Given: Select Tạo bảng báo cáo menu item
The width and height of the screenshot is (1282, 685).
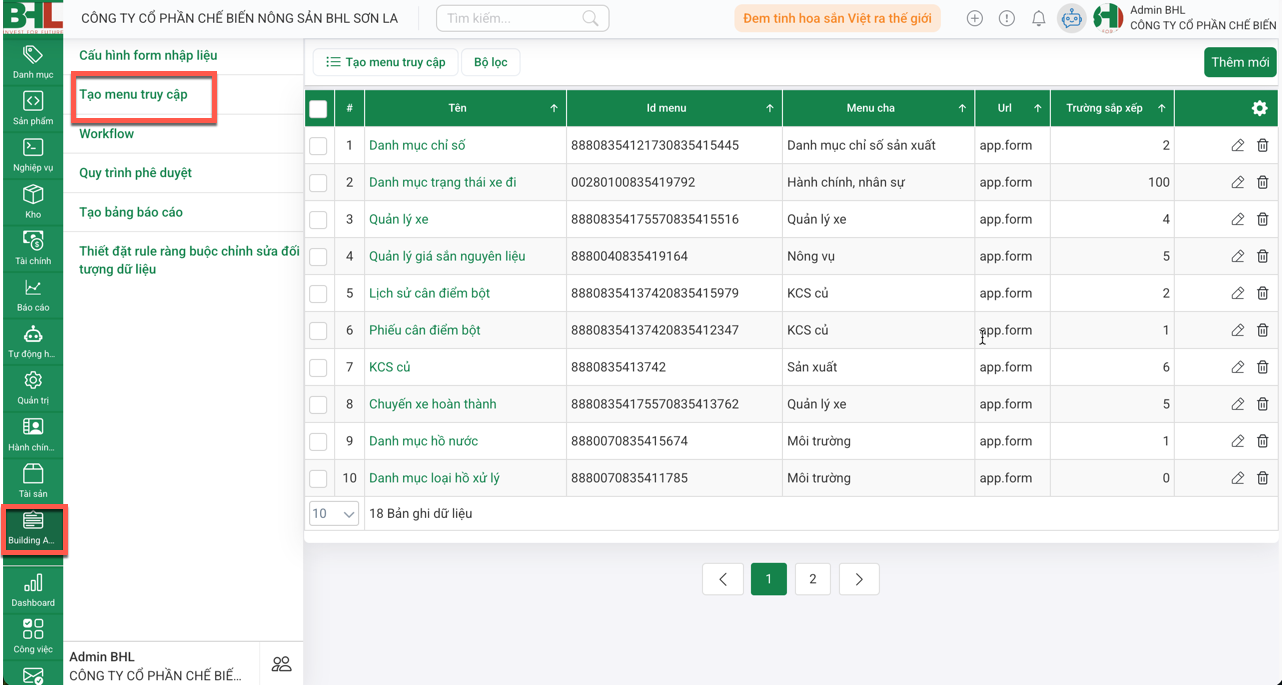Looking at the screenshot, I should point(131,212).
